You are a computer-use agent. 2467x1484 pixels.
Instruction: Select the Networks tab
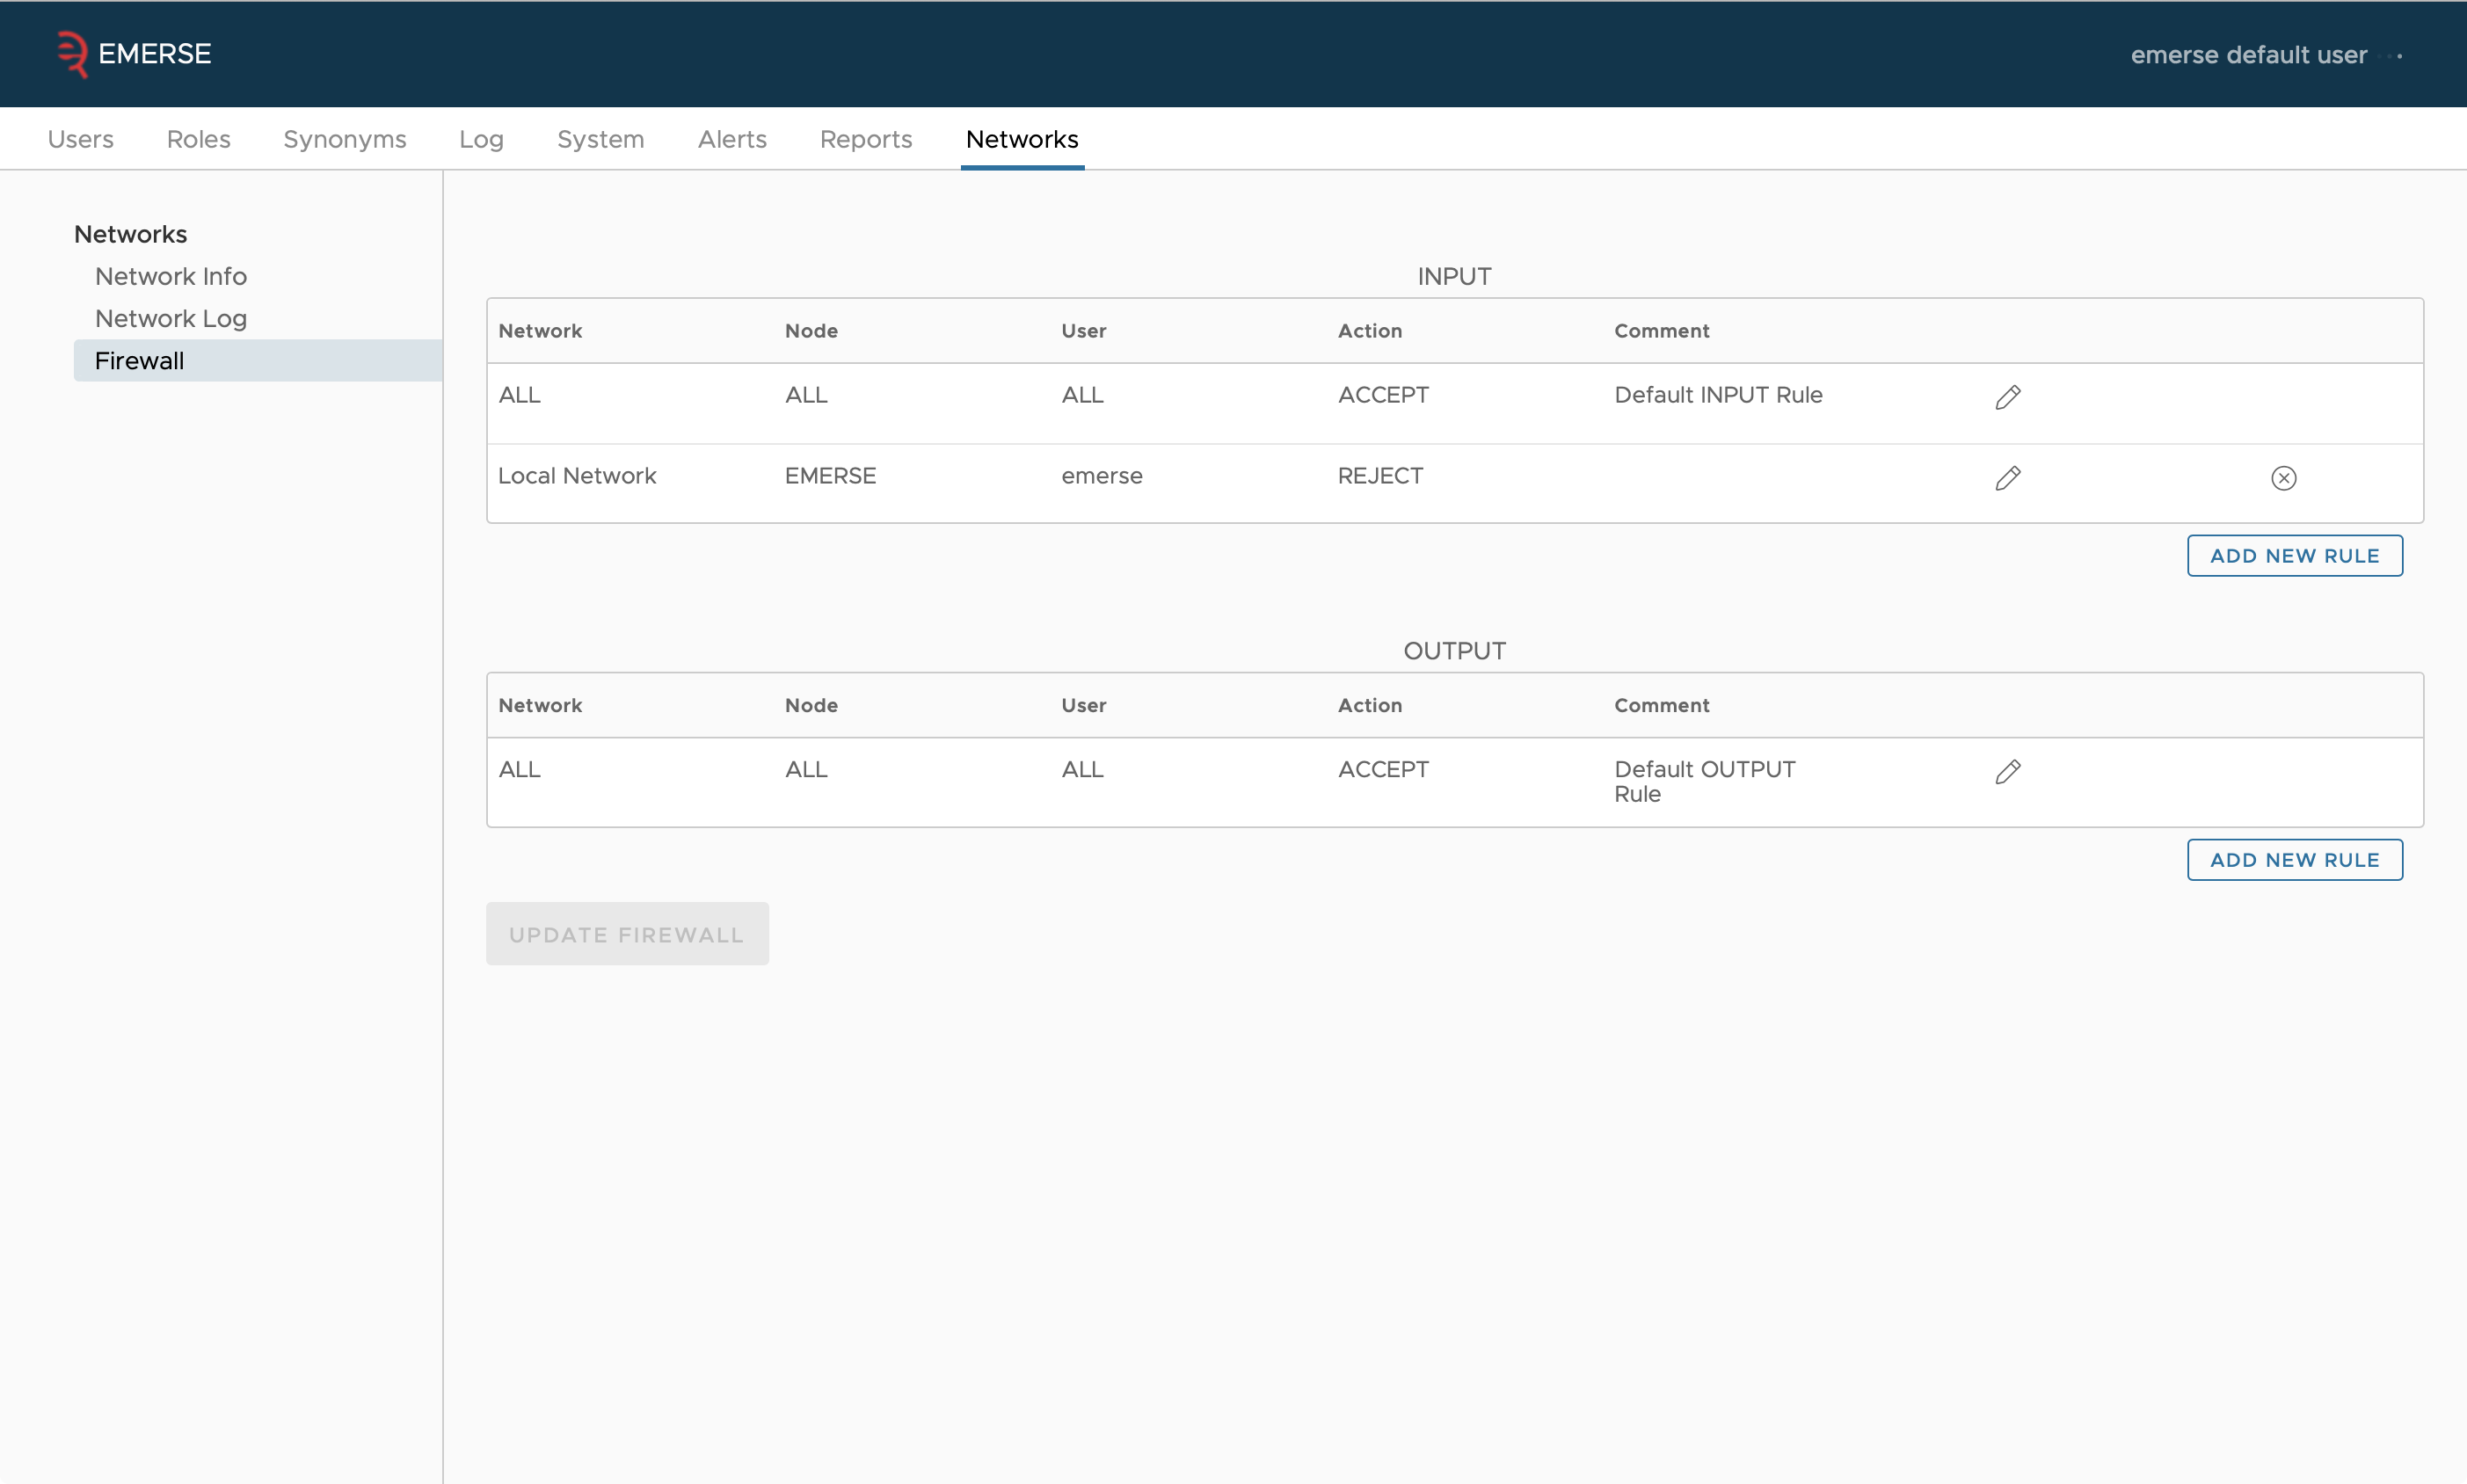1022,139
